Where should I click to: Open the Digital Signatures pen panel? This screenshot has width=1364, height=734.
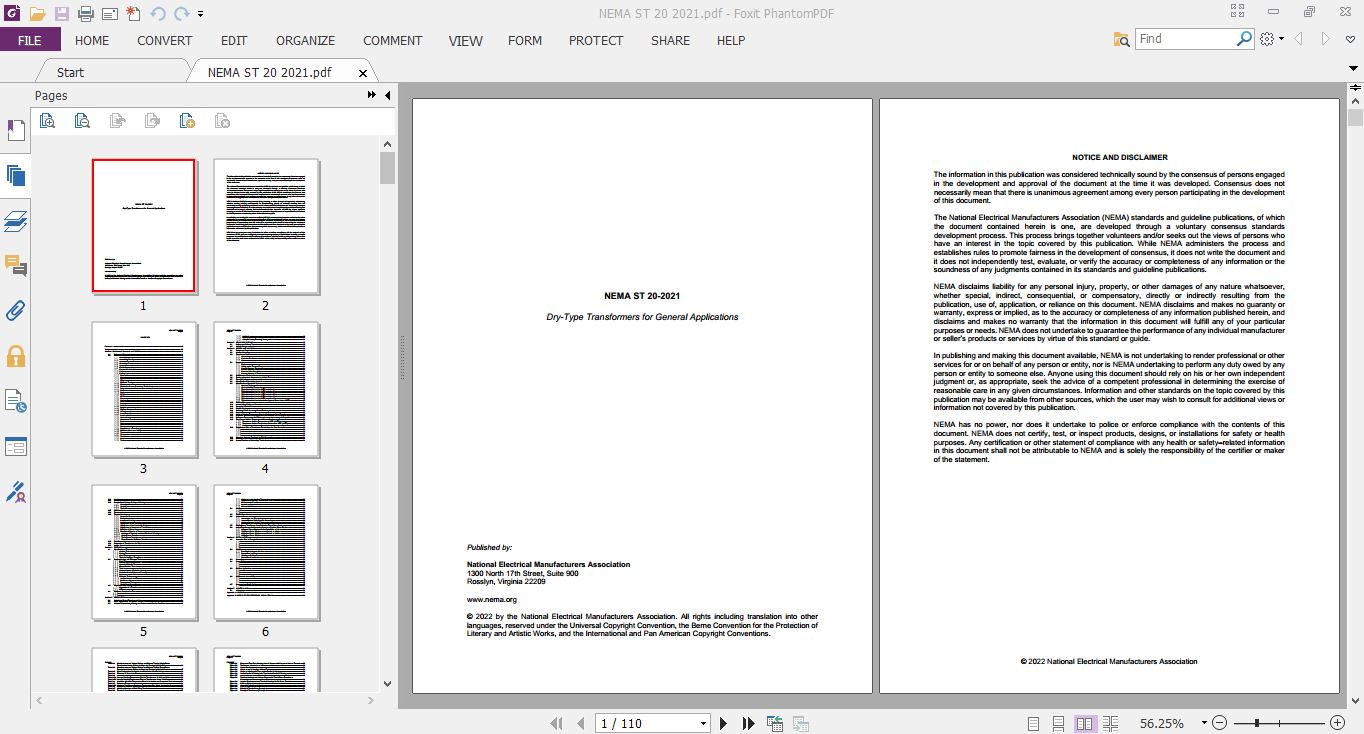click(15, 492)
